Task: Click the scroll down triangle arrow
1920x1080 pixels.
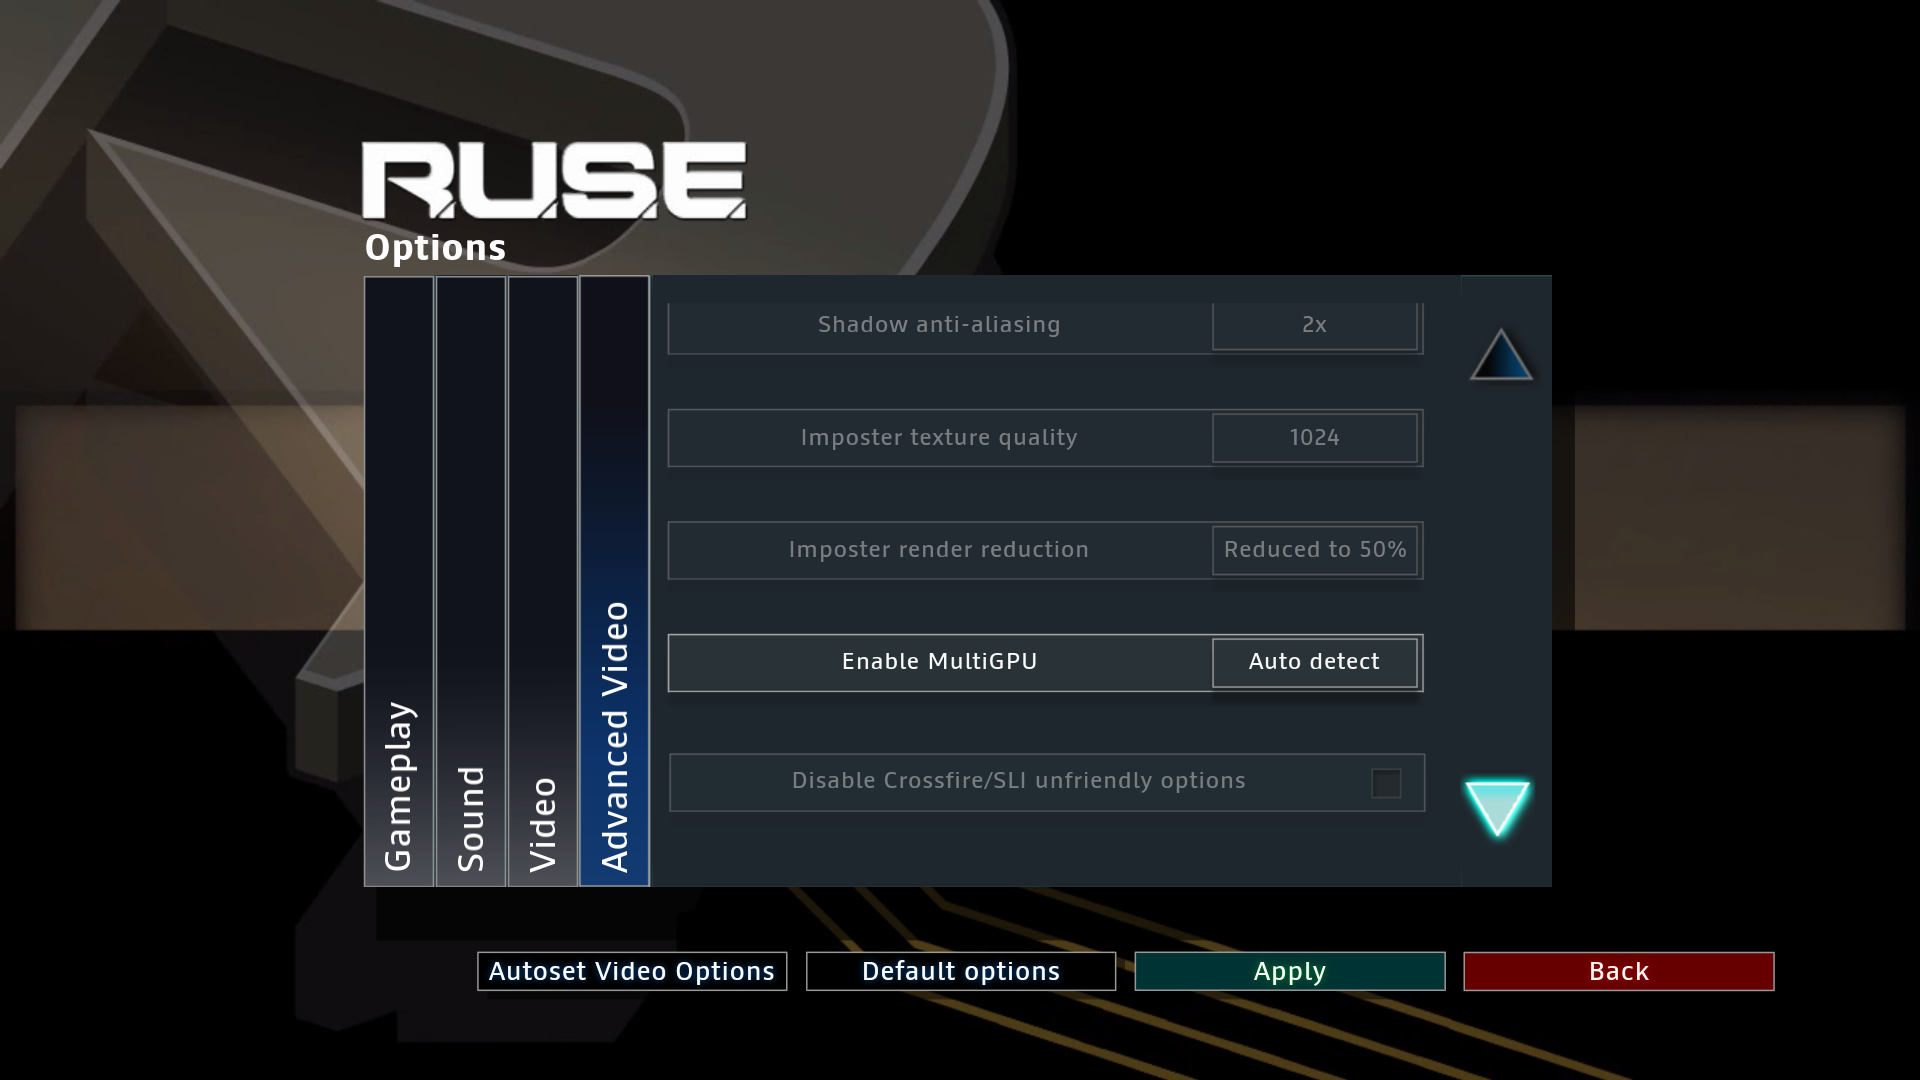Action: [x=1497, y=807]
